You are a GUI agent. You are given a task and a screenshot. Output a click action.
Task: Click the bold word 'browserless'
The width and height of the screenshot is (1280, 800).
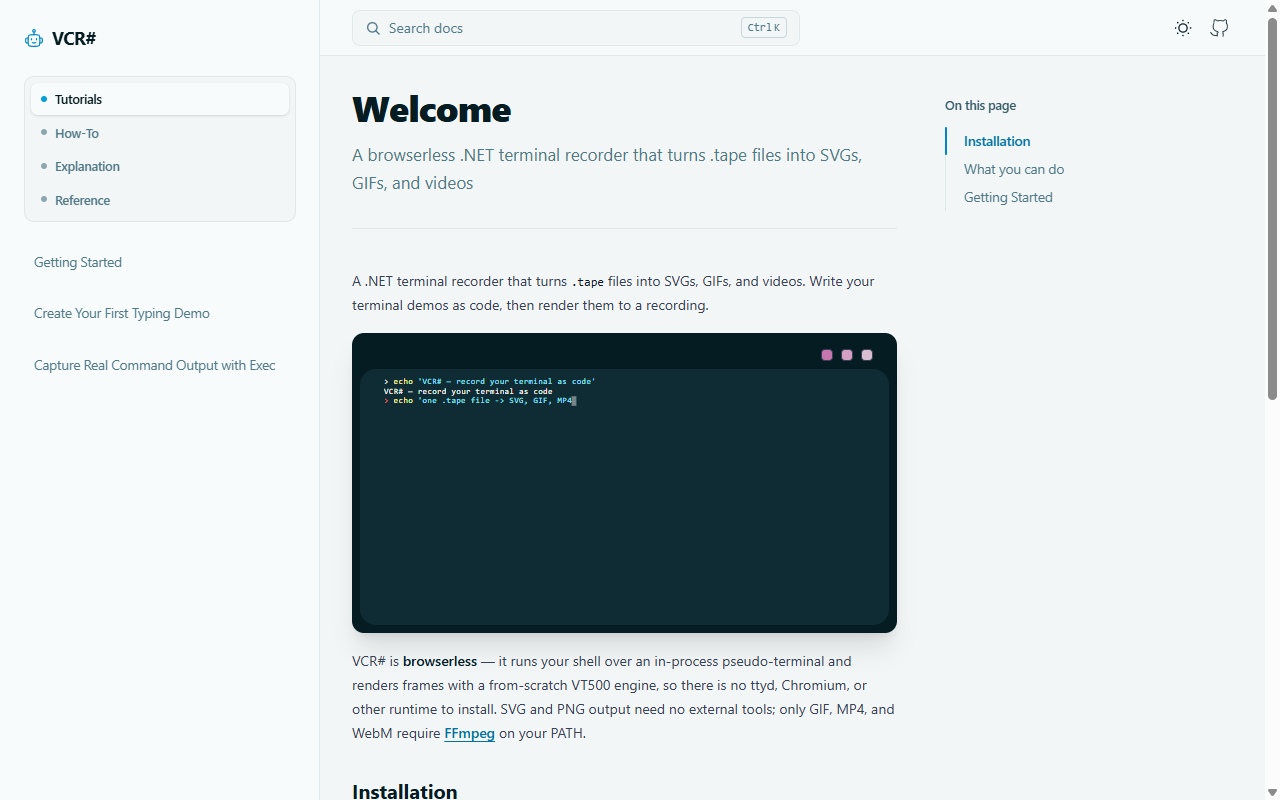(440, 661)
